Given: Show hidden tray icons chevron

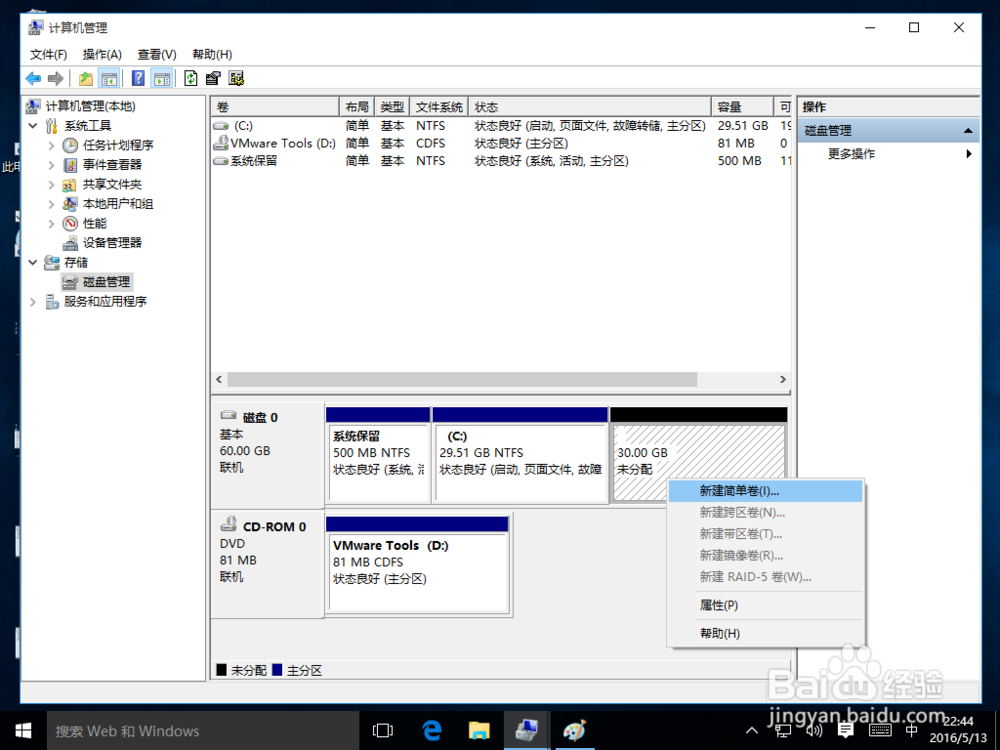Looking at the screenshot, I should tap(752, 731).
